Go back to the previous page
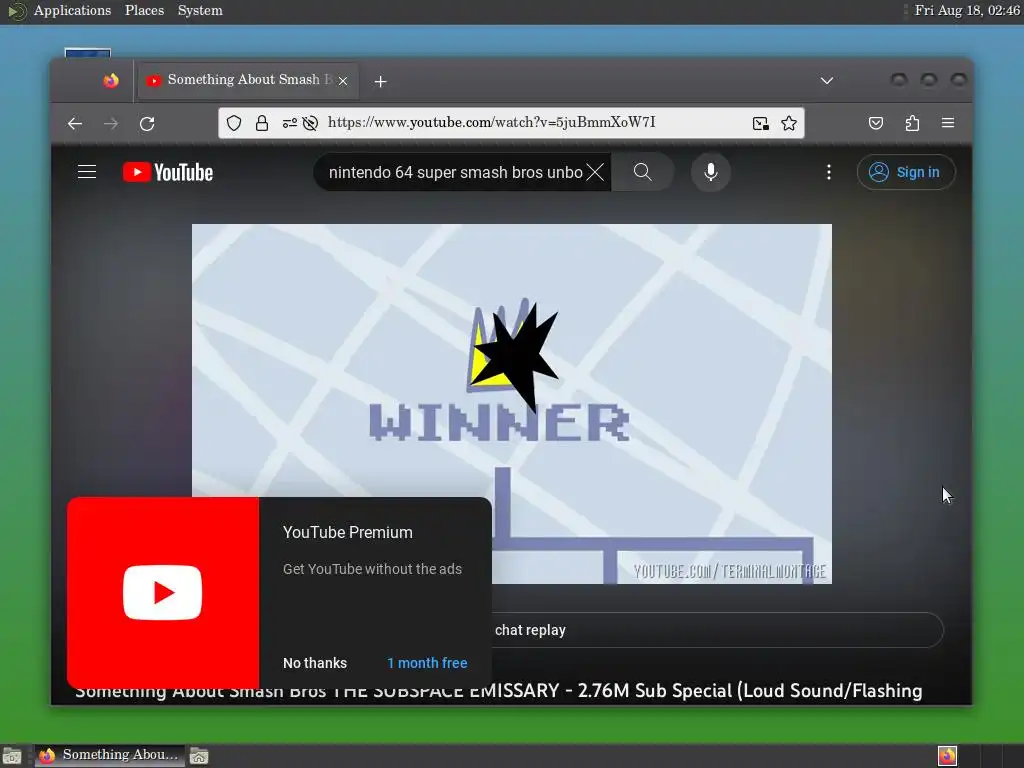This screenshot has height=768, width=1024. coord(75,123)
